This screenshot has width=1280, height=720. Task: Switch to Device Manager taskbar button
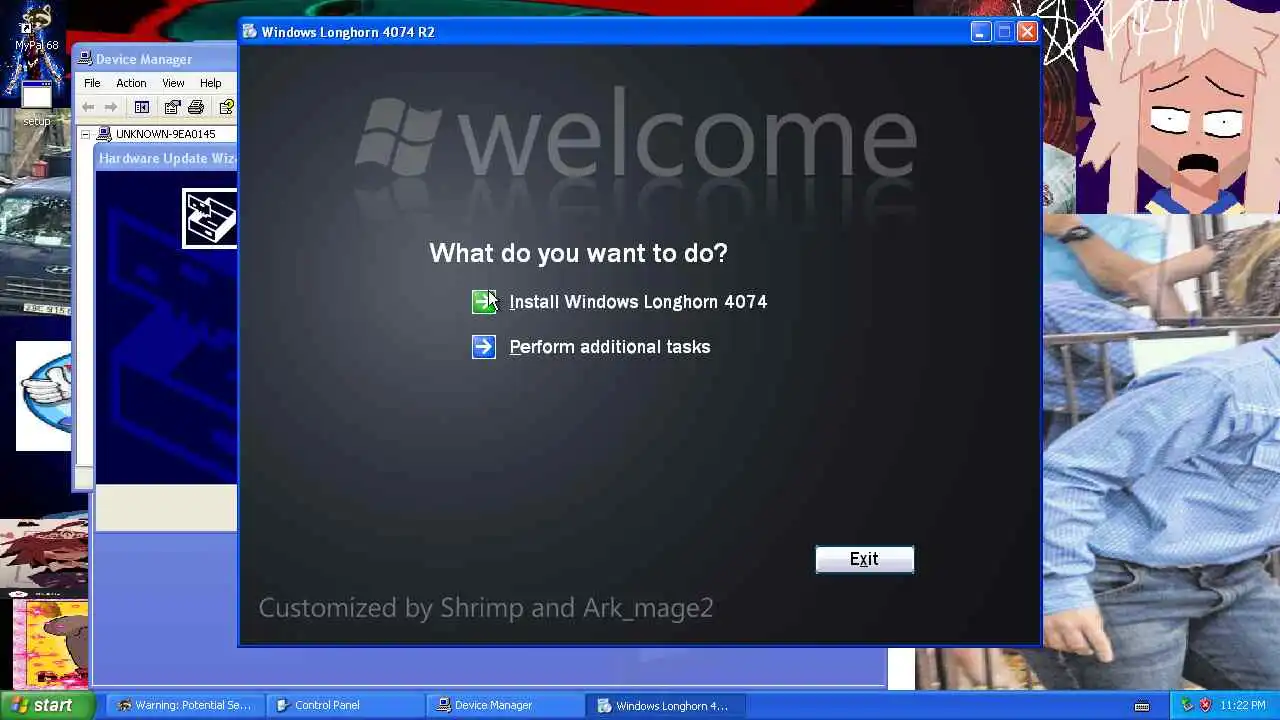click(506, 705)
